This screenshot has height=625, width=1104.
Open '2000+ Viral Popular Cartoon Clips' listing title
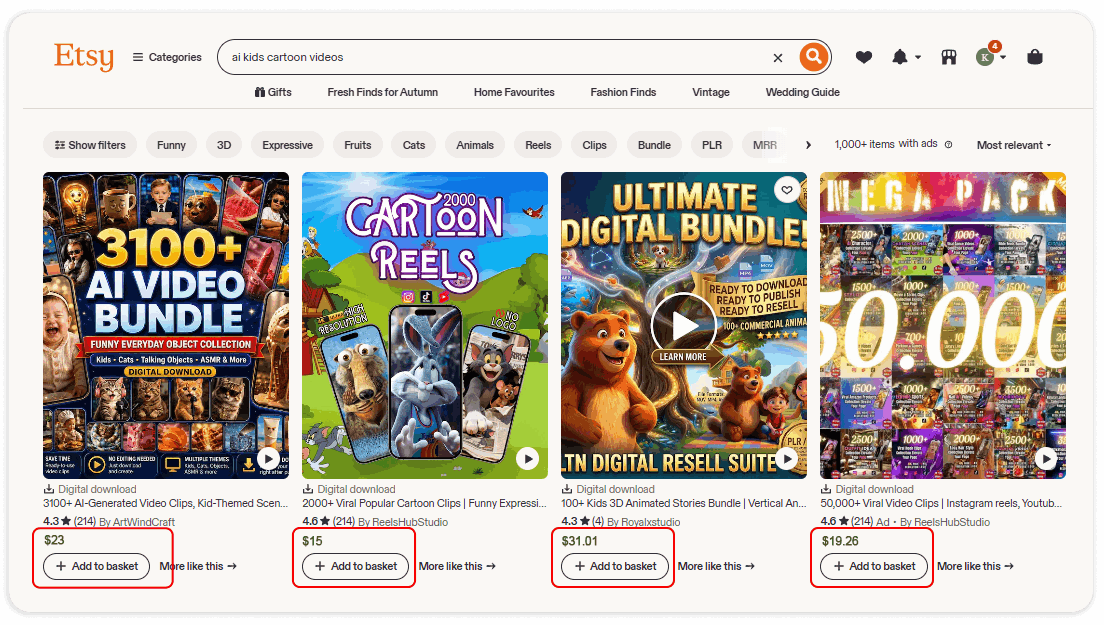tap(425, 503)
